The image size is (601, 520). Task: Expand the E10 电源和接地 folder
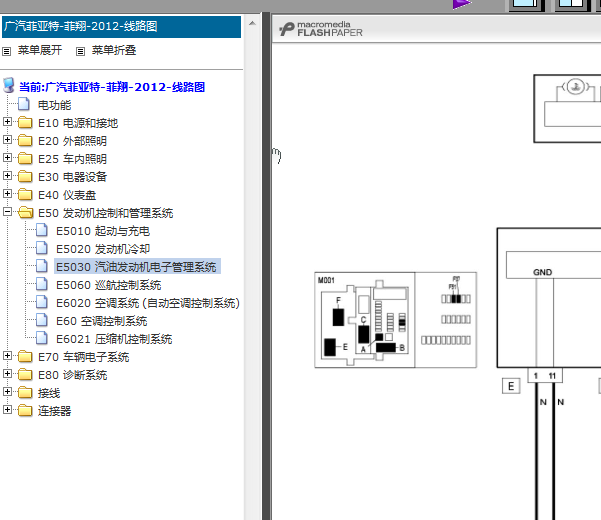coord(7,122)
